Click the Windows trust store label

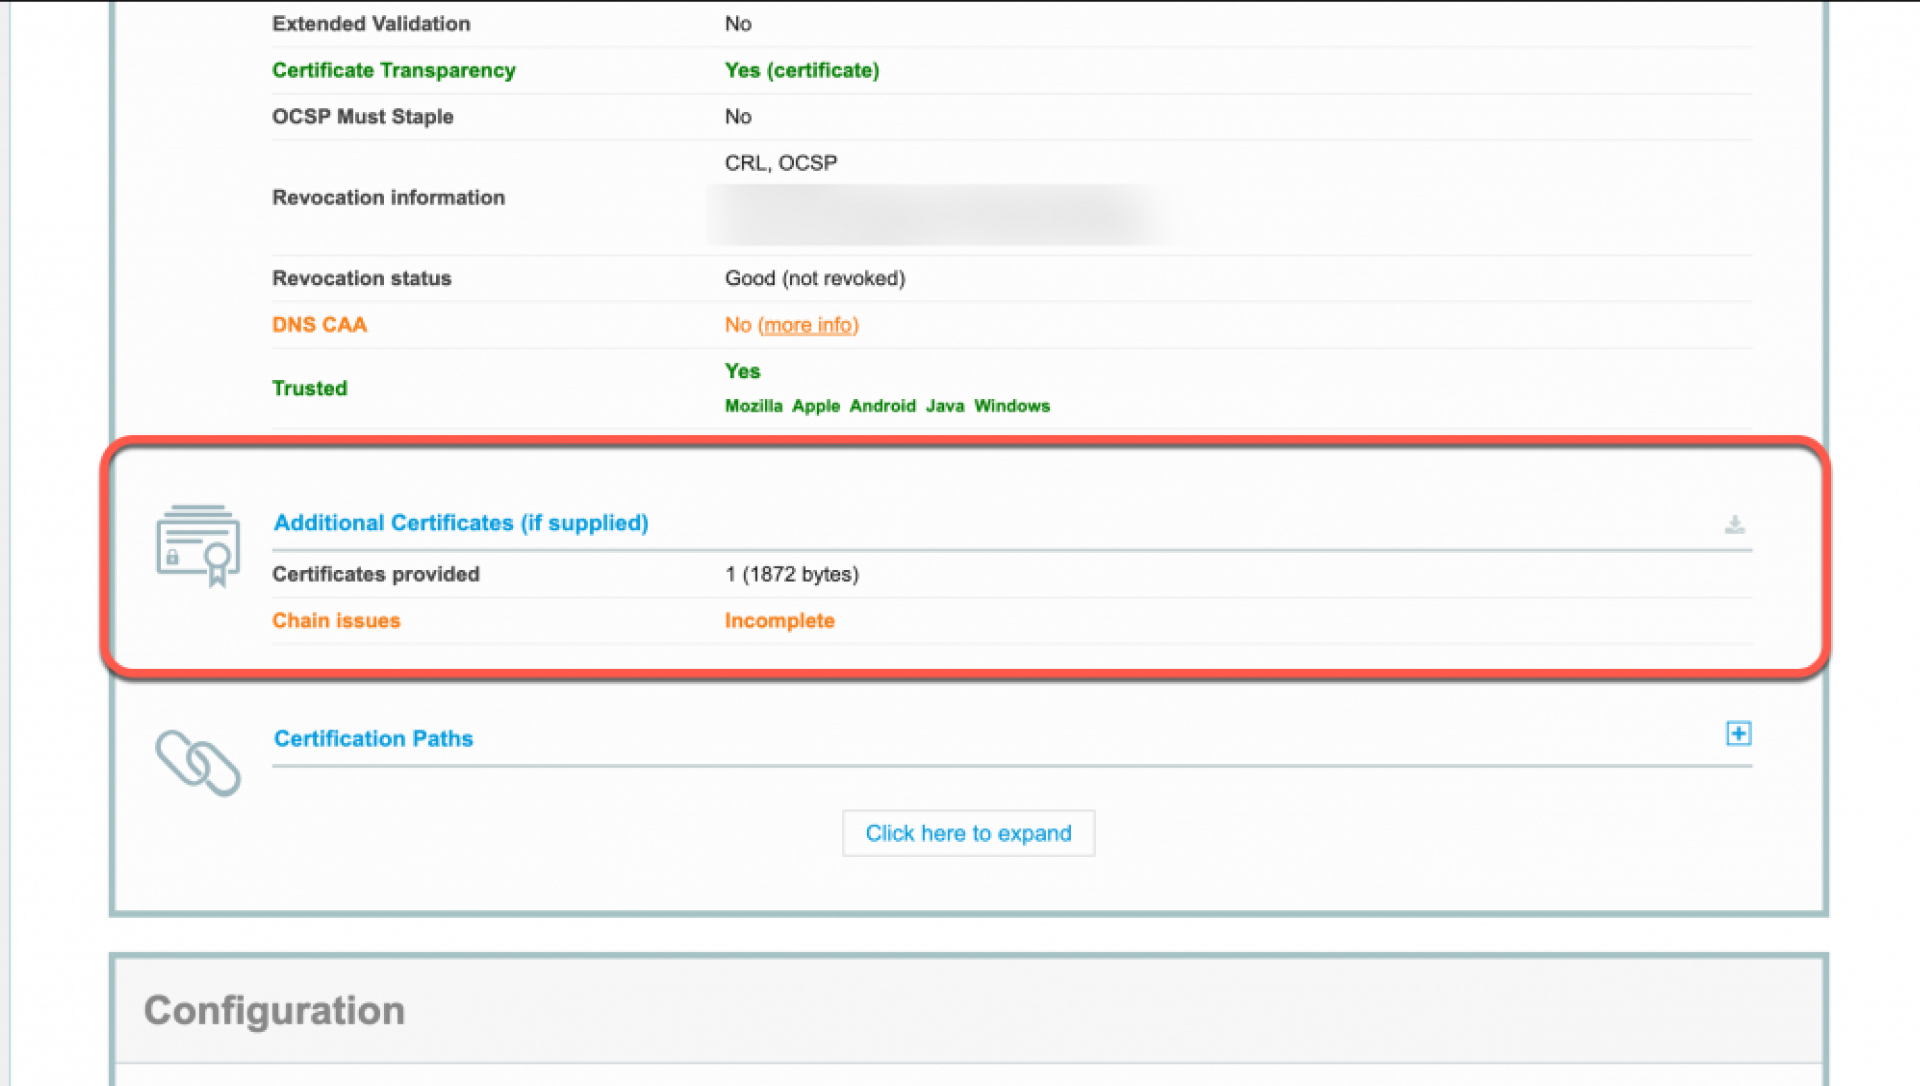(1011, 406)
